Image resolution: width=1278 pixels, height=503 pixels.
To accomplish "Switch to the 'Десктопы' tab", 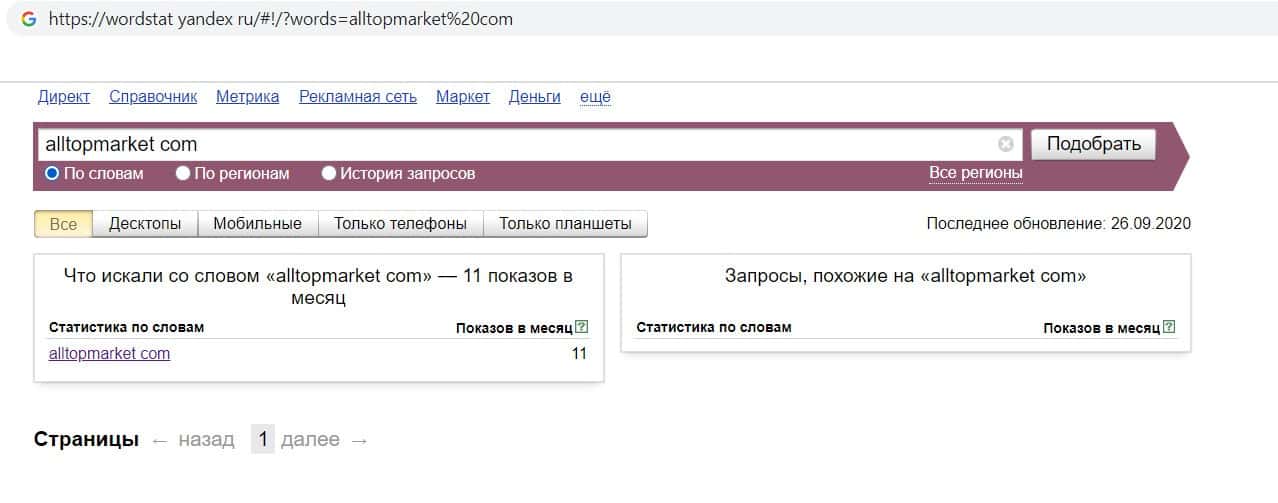I will [x=145, y=224].
